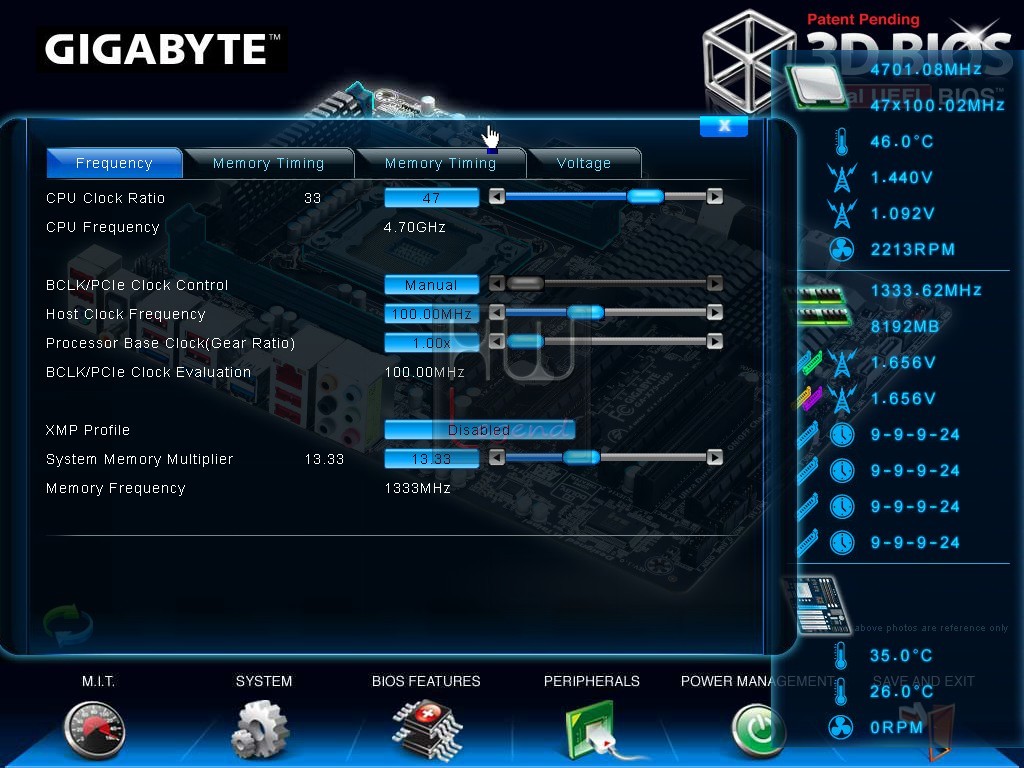Screen dimensions: 1024x768
Task: Click the voltage tower icon beside 1.092V
Action: coord(842,214)
